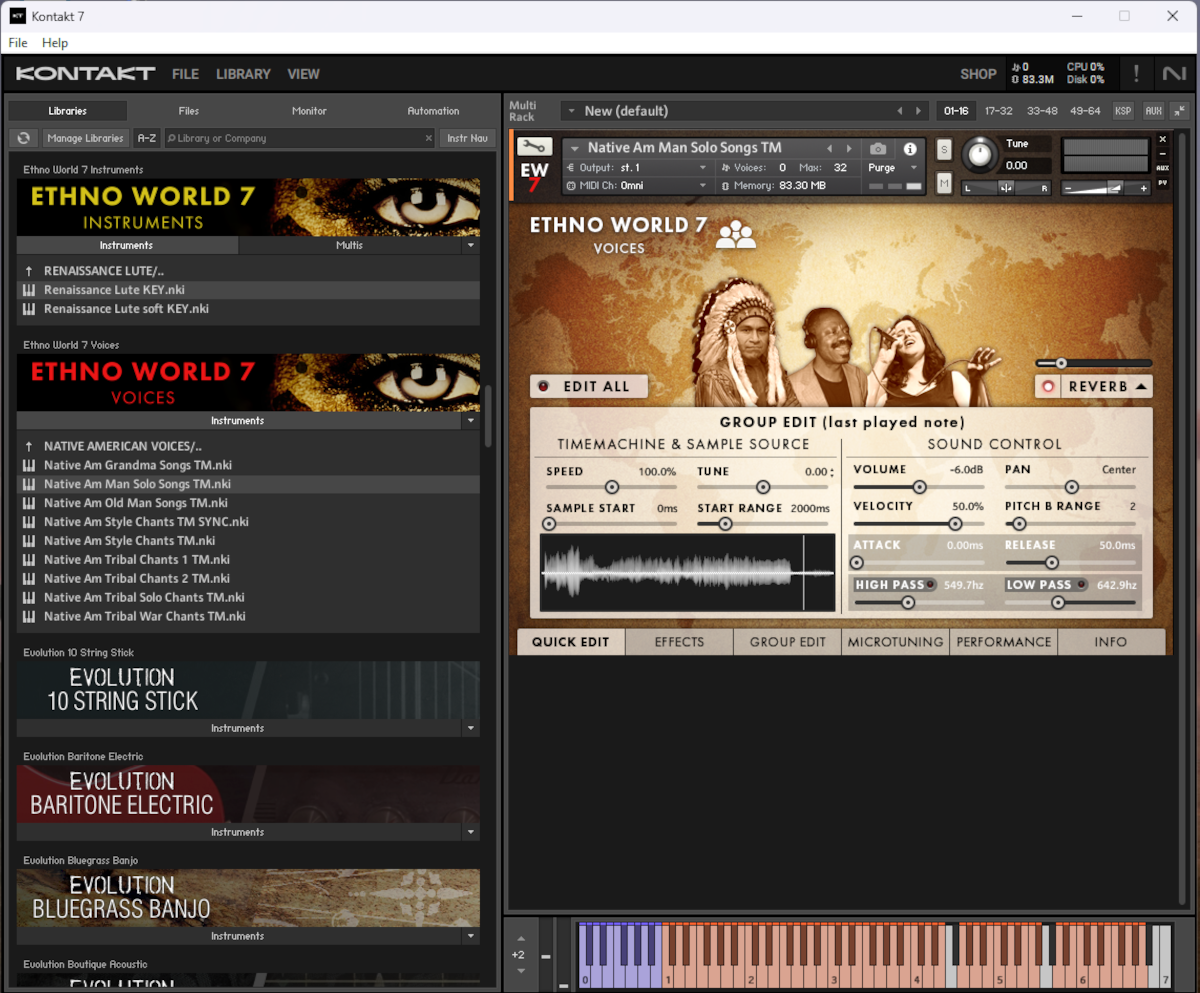Load next instrument with right arrow
Viewport: 1200px width, 993px height.
point(847,148)
